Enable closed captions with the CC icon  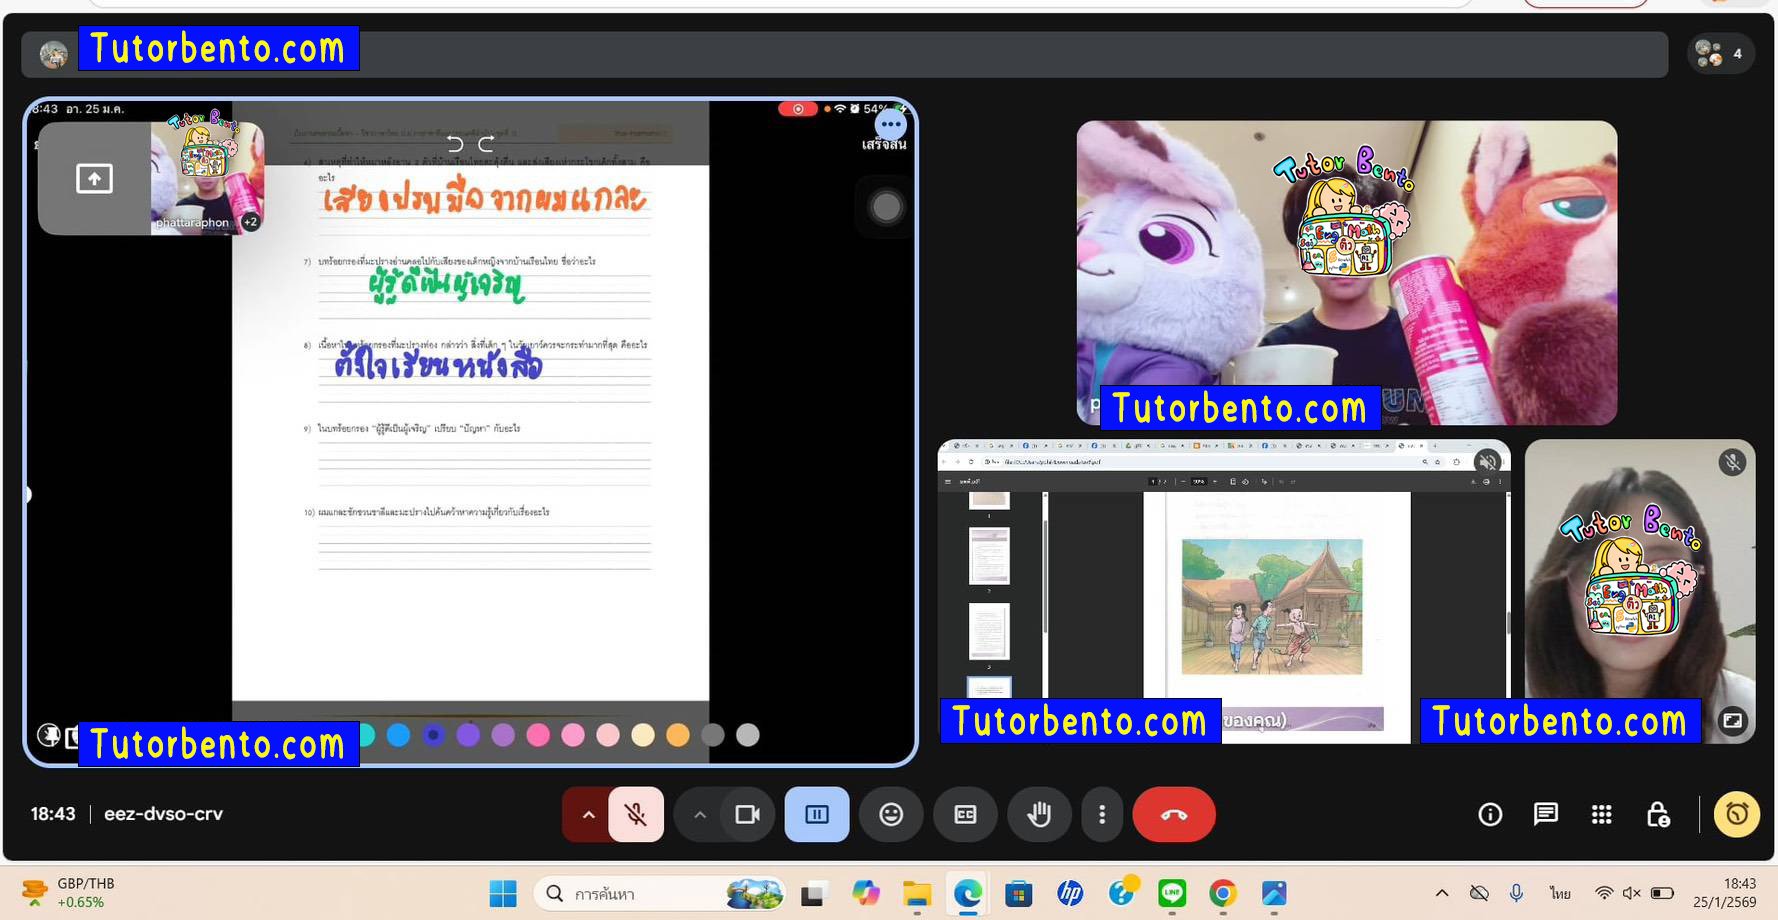(964, 814)
